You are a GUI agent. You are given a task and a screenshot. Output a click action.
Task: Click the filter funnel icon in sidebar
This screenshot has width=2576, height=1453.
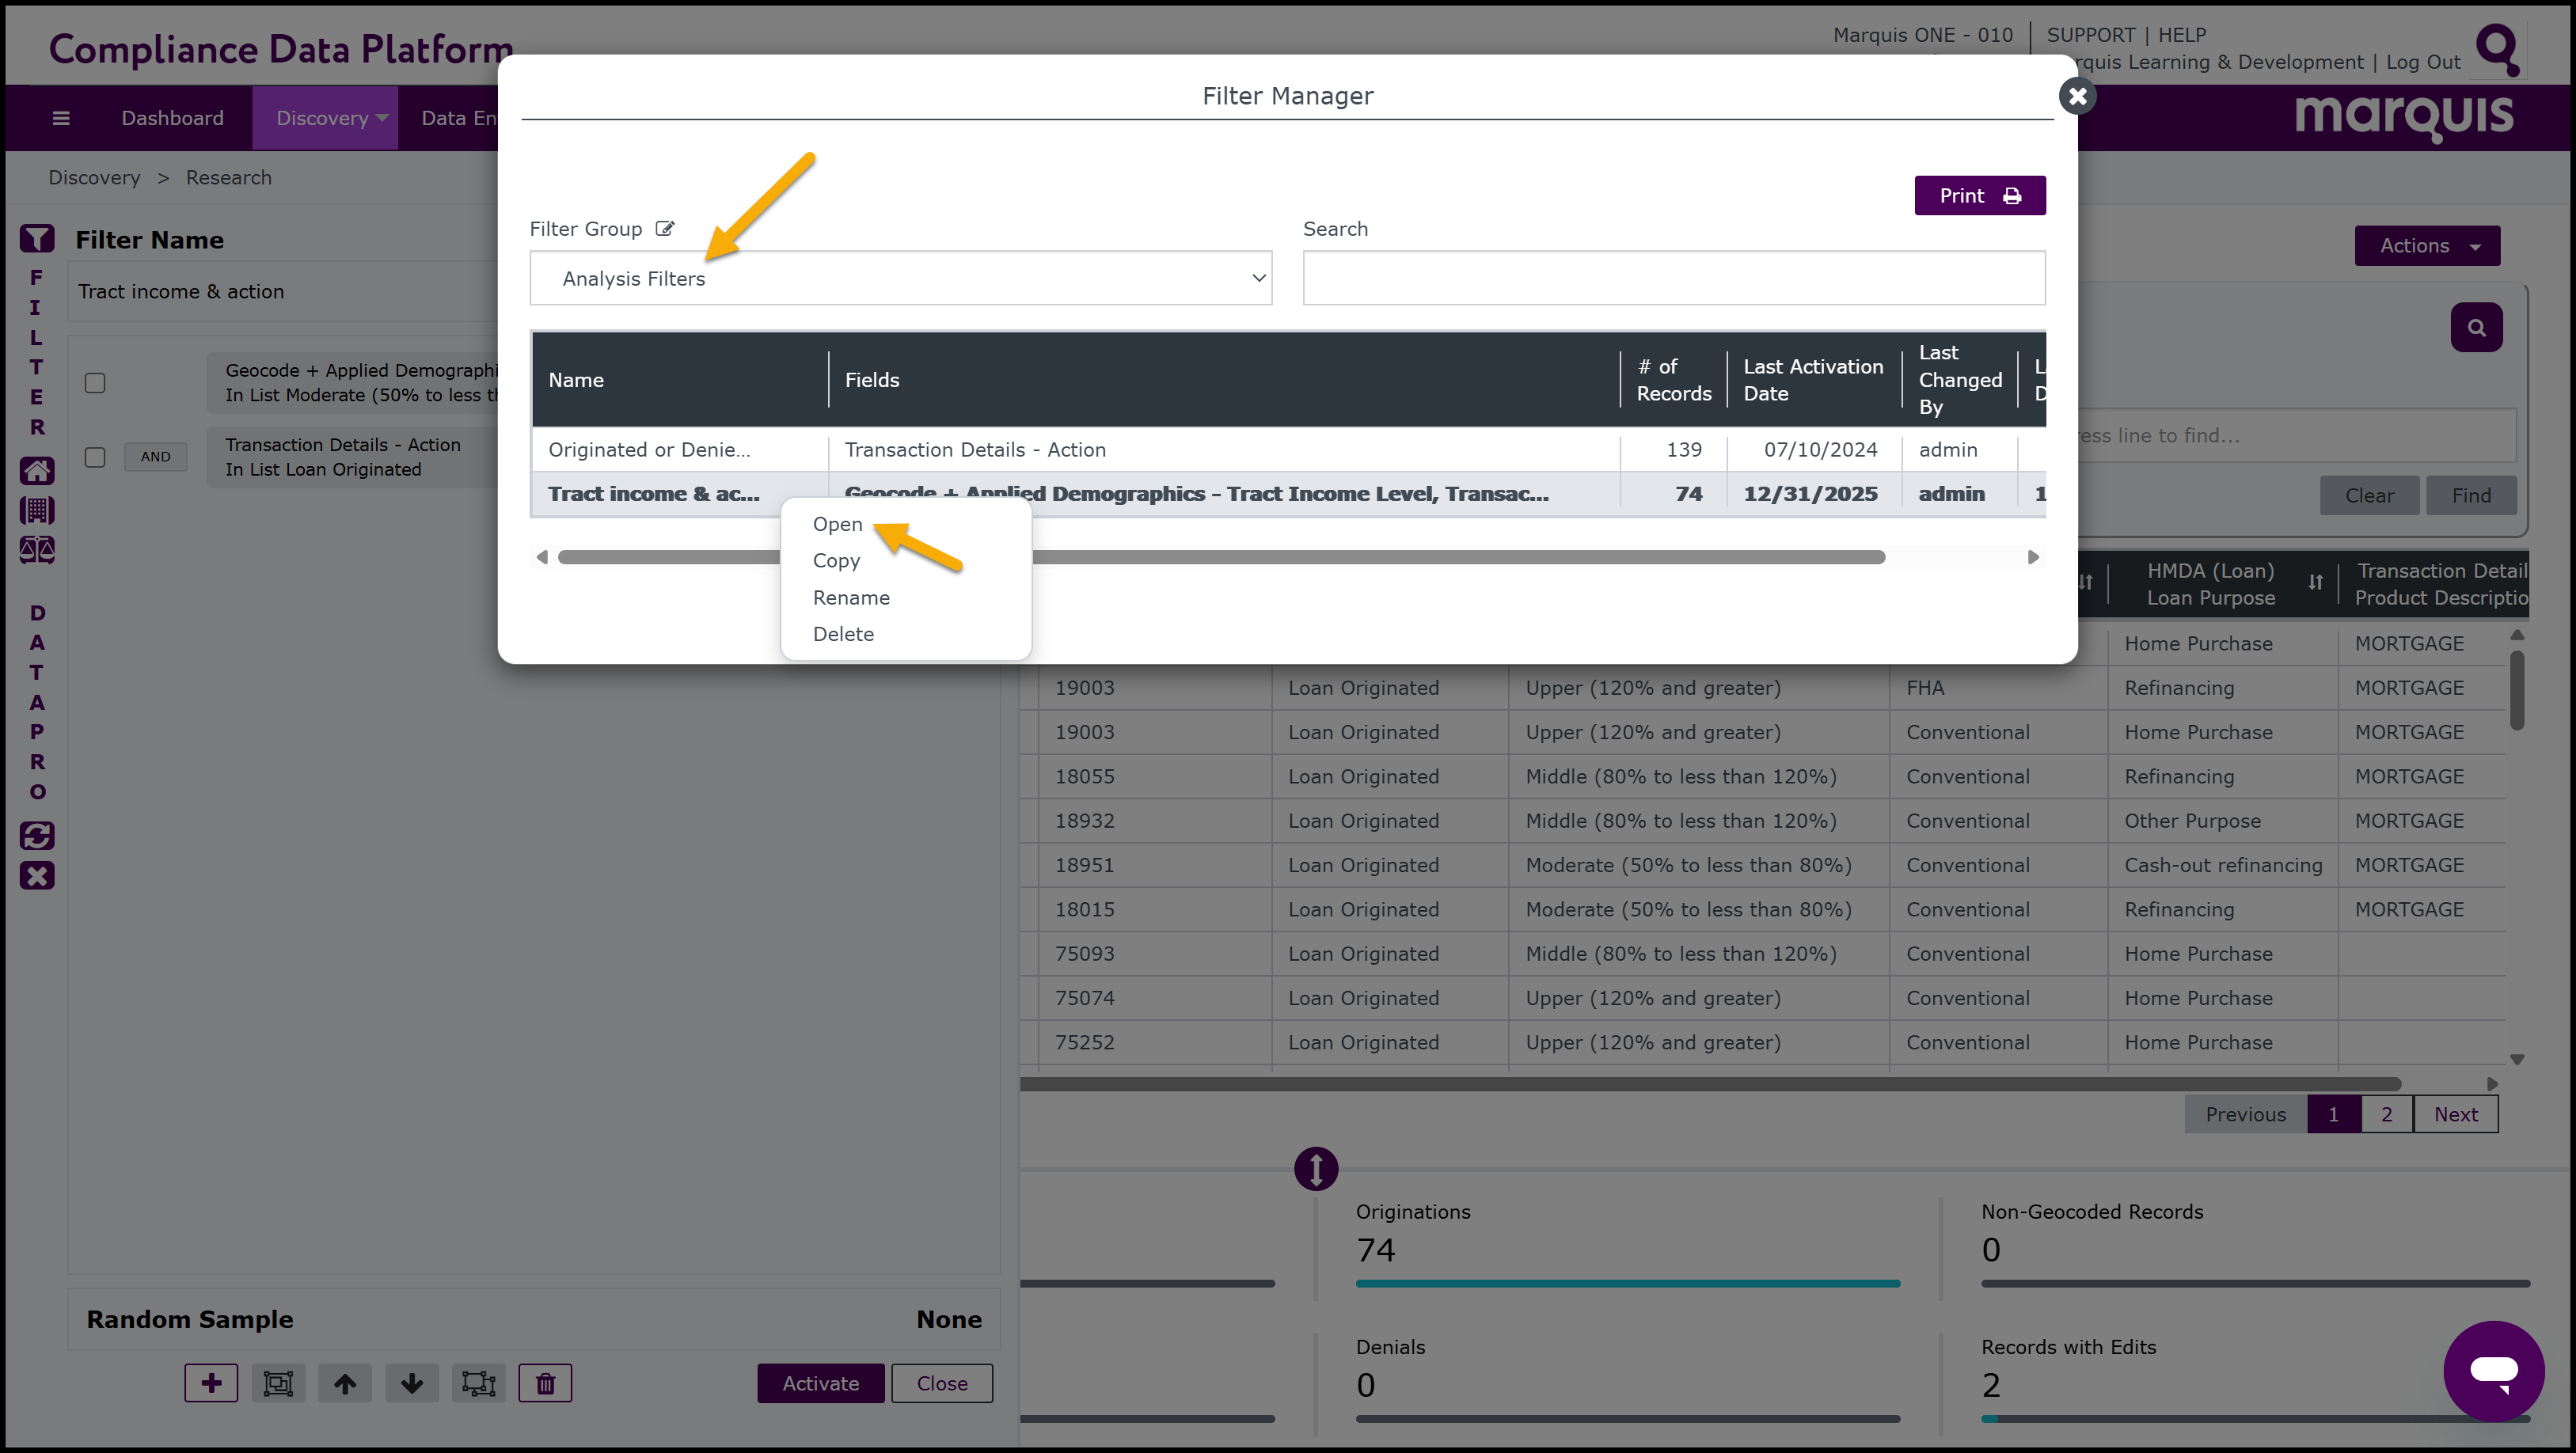click(x=37, y=239)
